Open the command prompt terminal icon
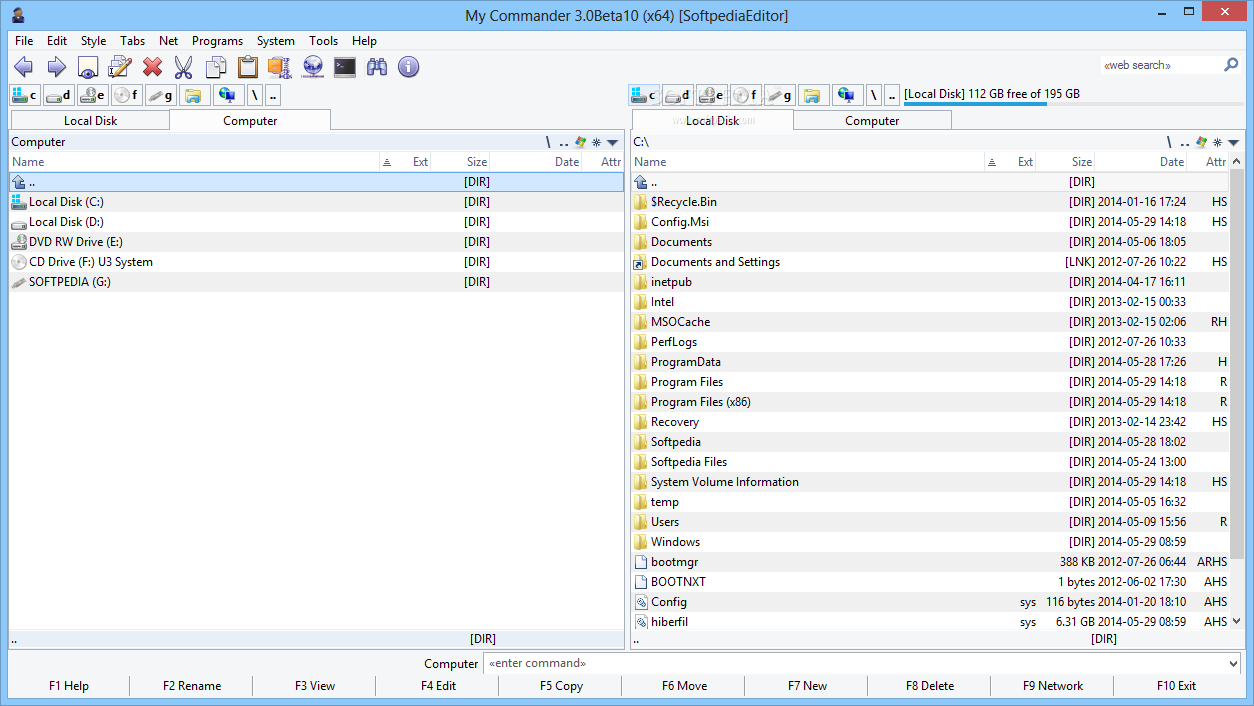Image resolution: width=1254 pixels, height=706 pixels. pyautogui.click(x=345, y=67)
